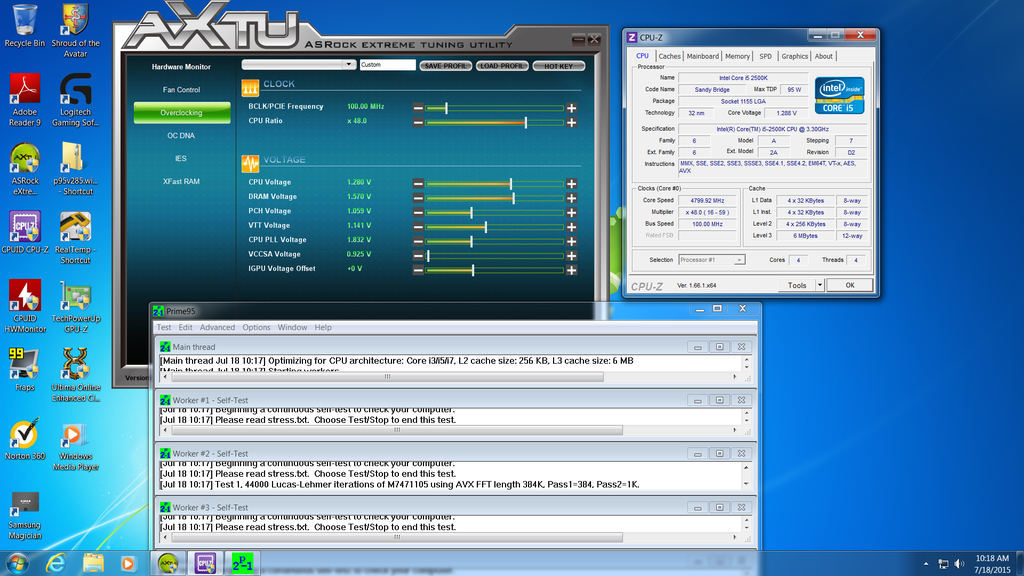Open Processor #1 selection dropdown in CPU-Z

(712, 260)
